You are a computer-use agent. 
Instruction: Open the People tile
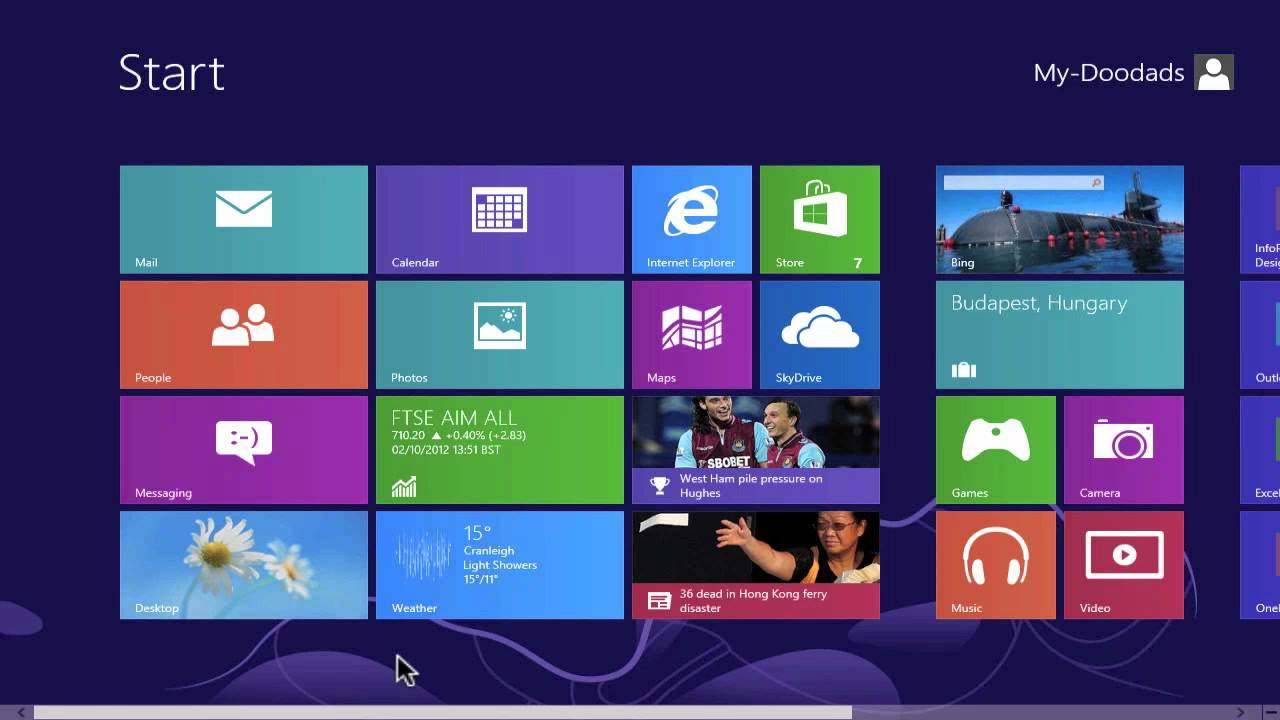[244, 334]
